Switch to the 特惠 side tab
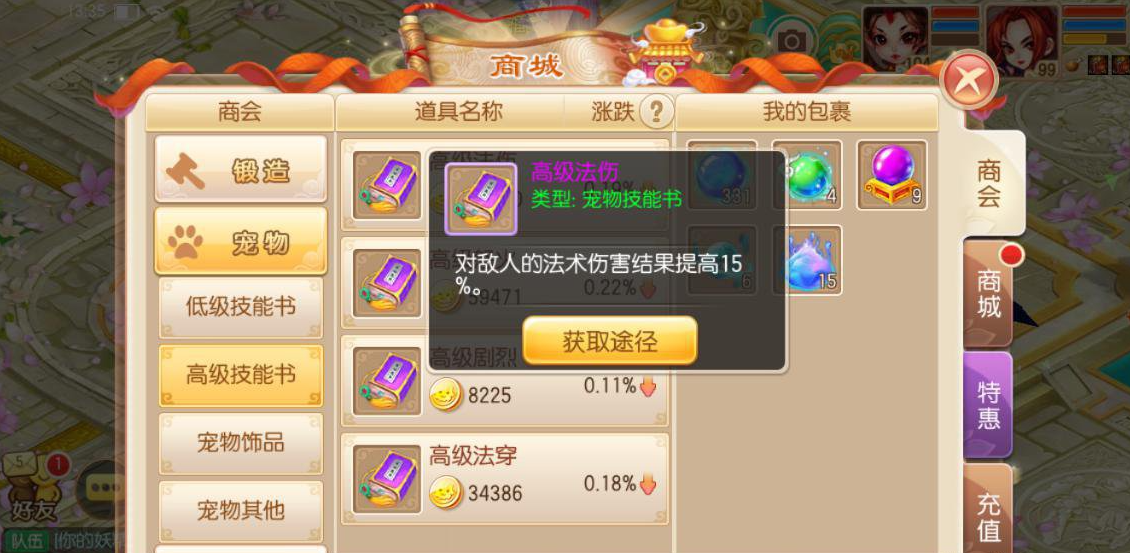Screen dimensions: 1130x553 click(989, 405)
